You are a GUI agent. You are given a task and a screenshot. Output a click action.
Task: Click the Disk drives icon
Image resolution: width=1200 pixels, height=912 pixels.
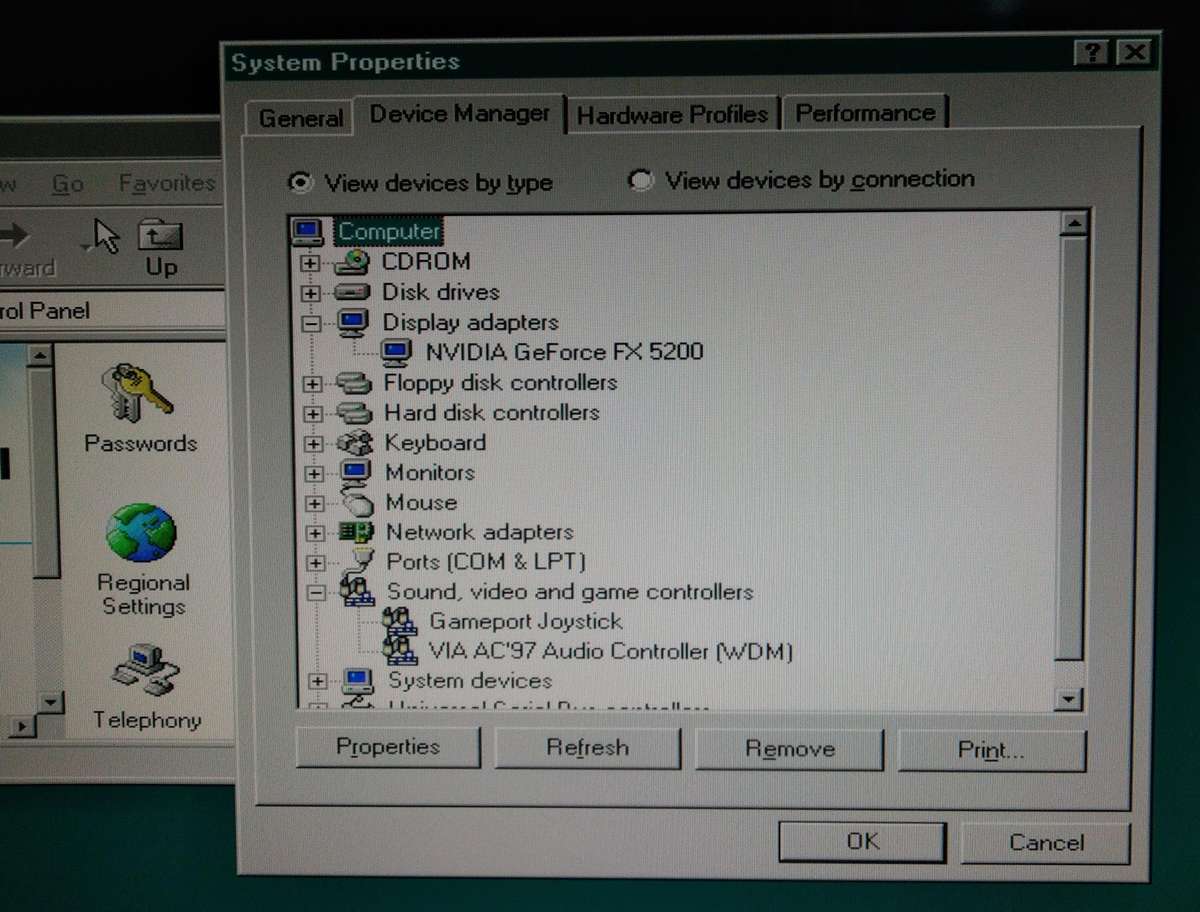pyautogui.click(x=352, y=292)
